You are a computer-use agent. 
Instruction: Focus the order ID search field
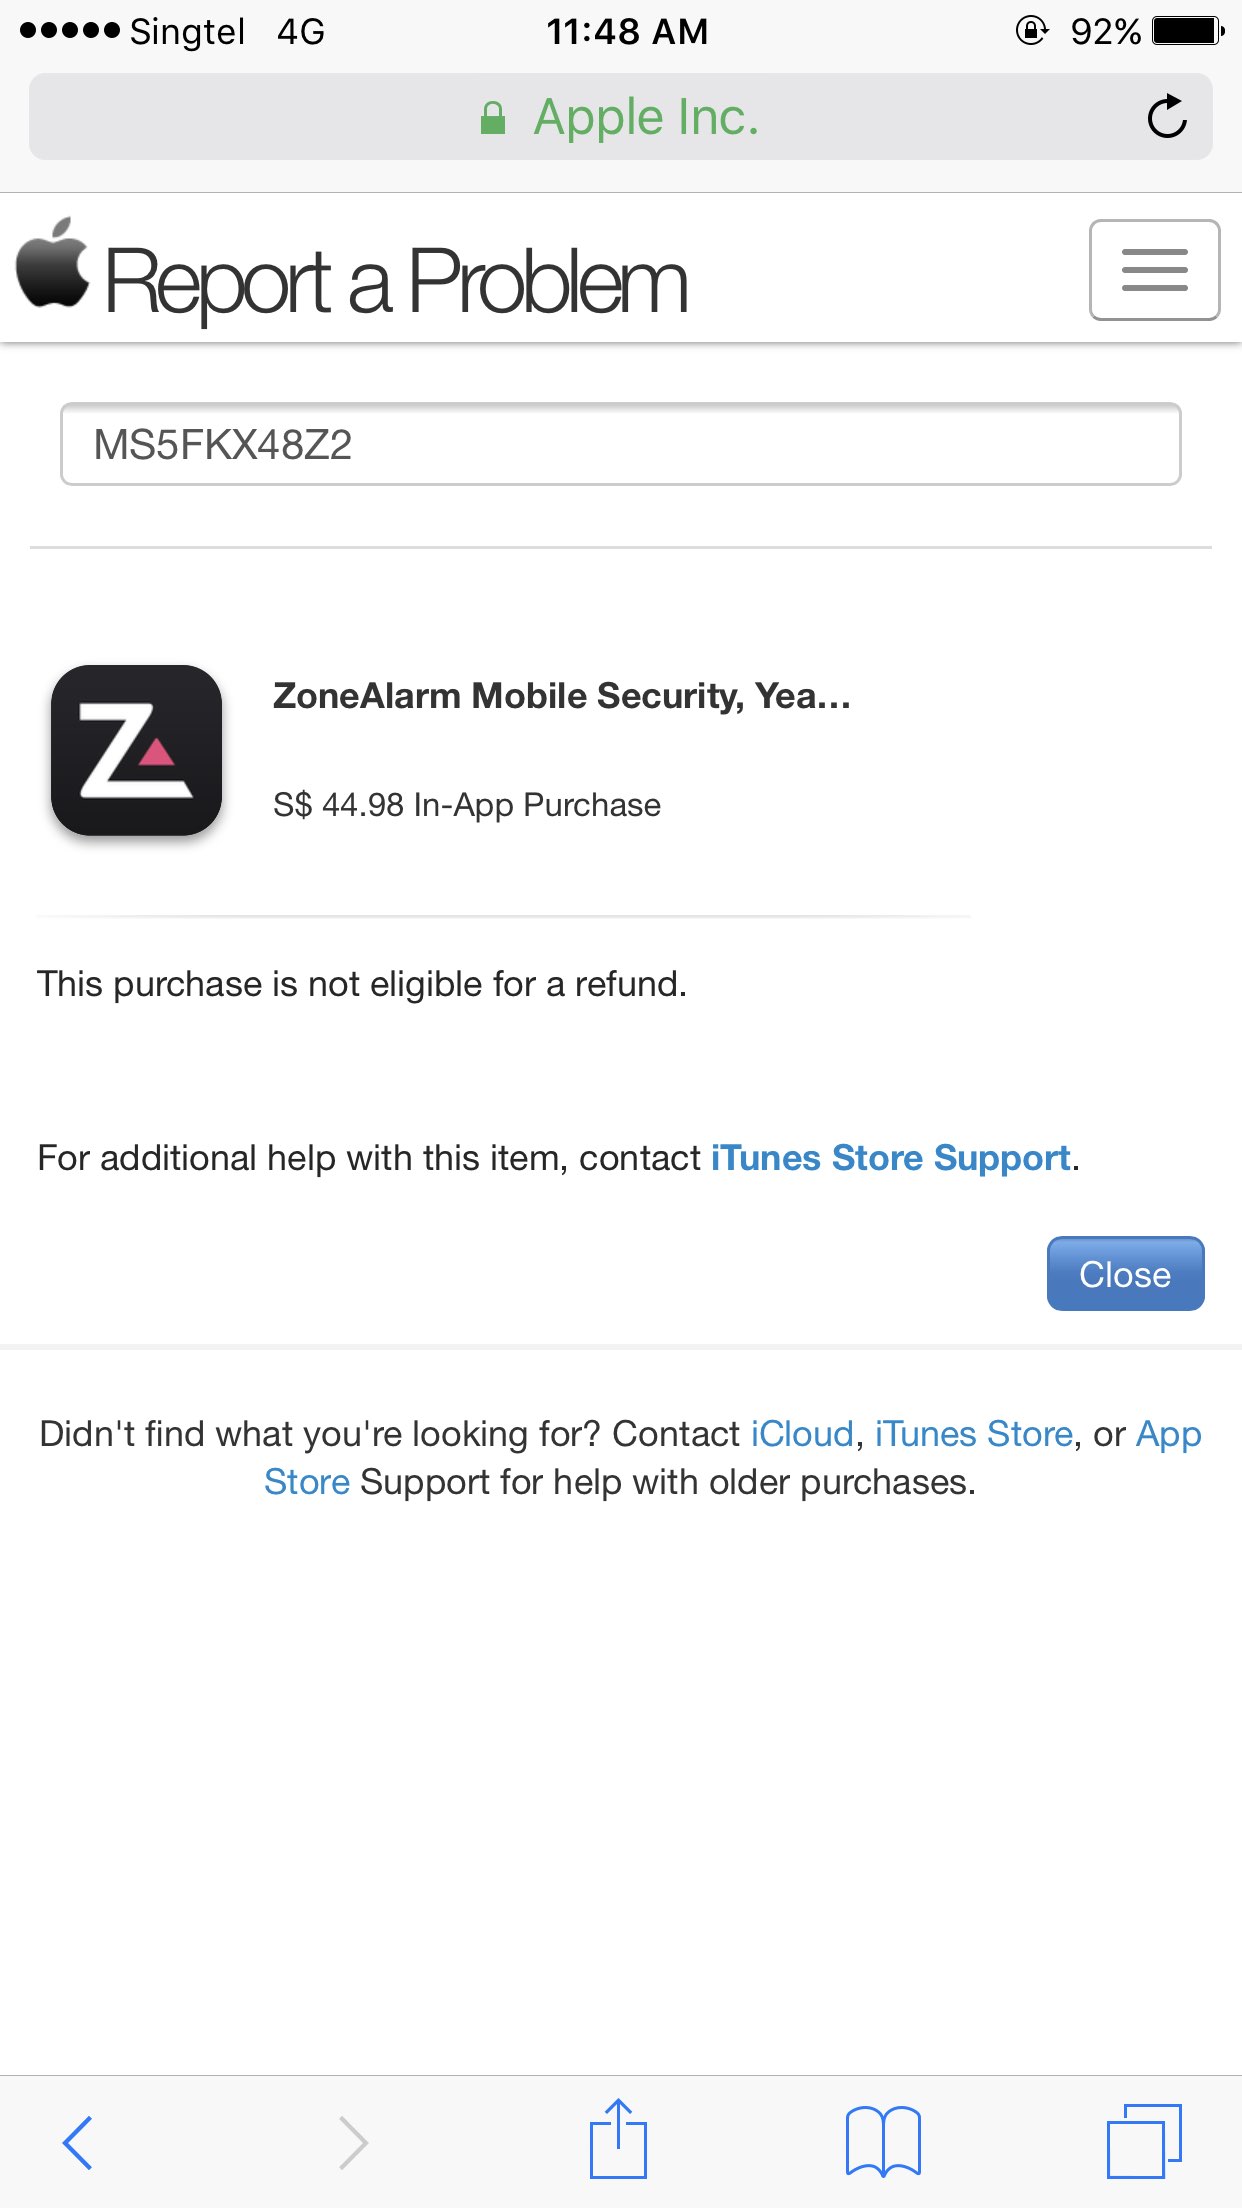point(620,445)
